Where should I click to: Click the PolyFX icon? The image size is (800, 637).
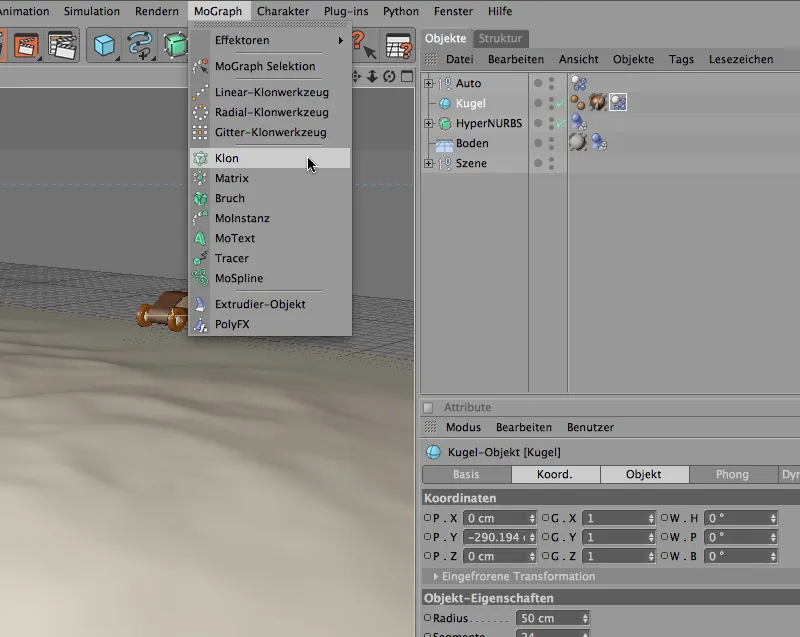point(201,324)
